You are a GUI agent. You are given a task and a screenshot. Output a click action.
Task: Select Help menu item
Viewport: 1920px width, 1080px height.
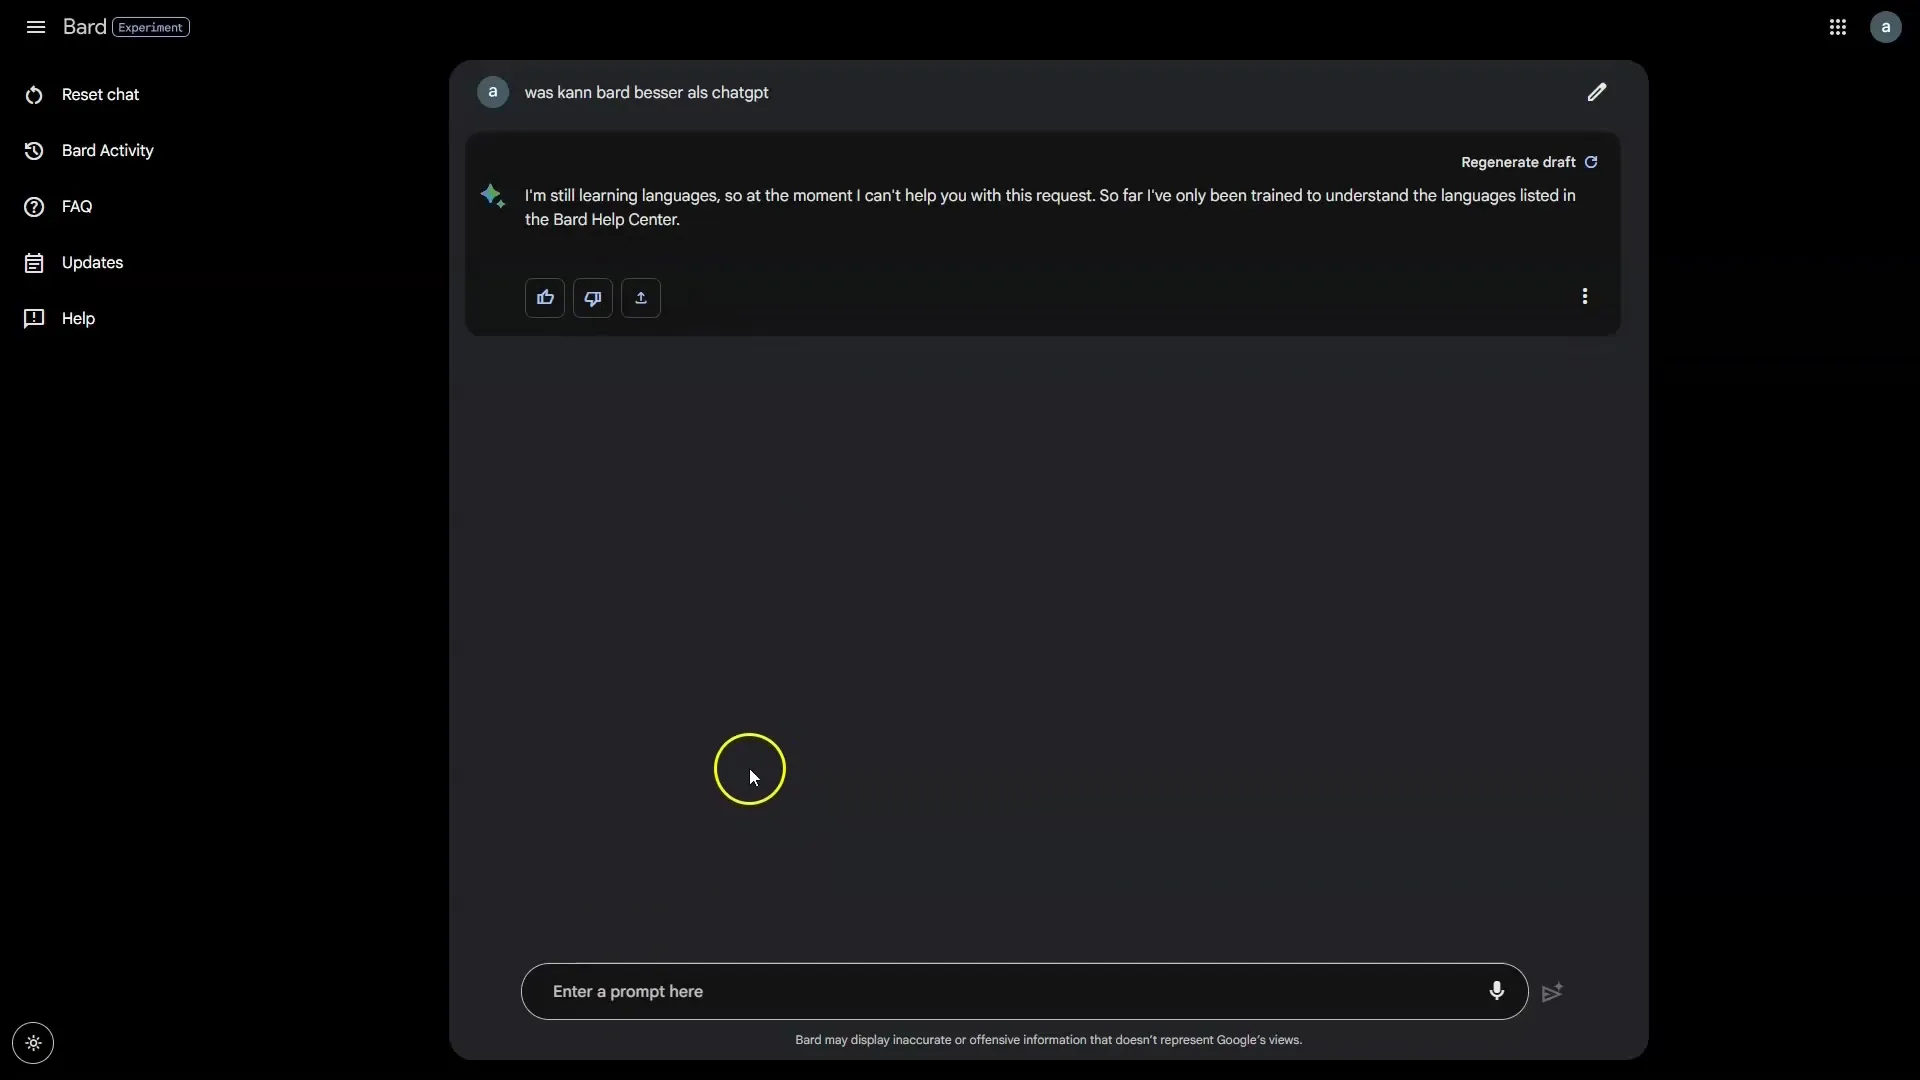[78, 320]
